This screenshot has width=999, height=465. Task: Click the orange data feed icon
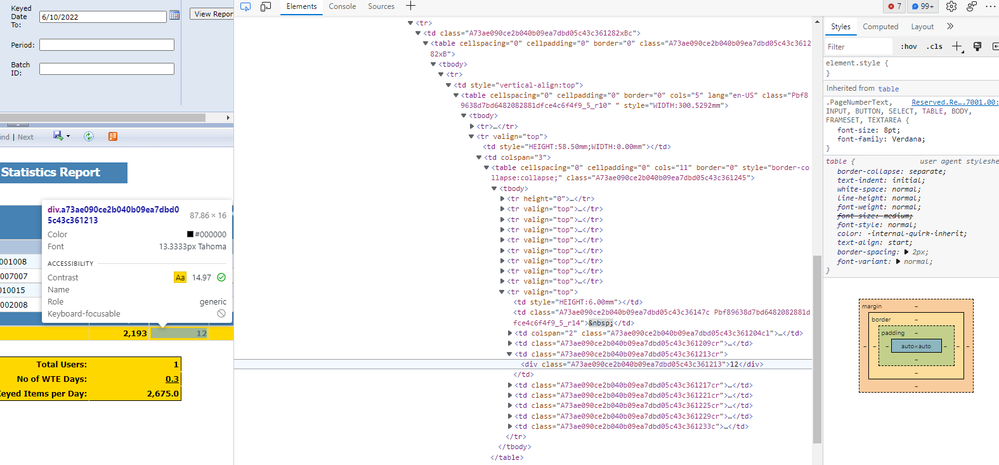pos(113,136)
